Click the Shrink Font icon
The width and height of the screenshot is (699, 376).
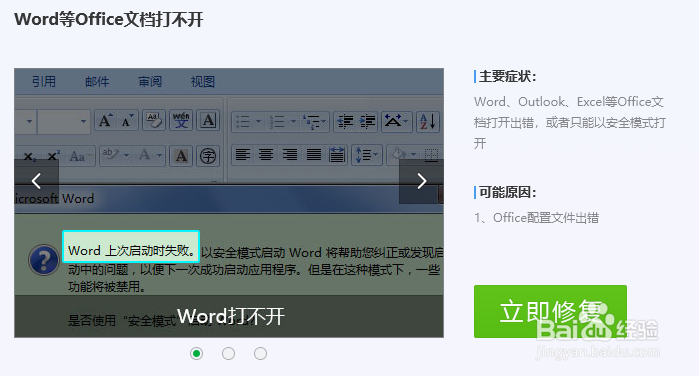click(127, 120)
